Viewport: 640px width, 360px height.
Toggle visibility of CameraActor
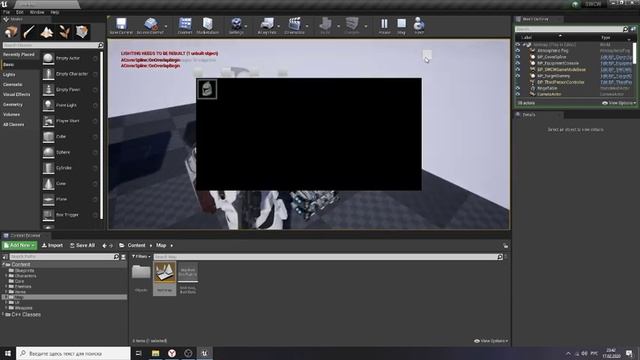pos(518,94)
